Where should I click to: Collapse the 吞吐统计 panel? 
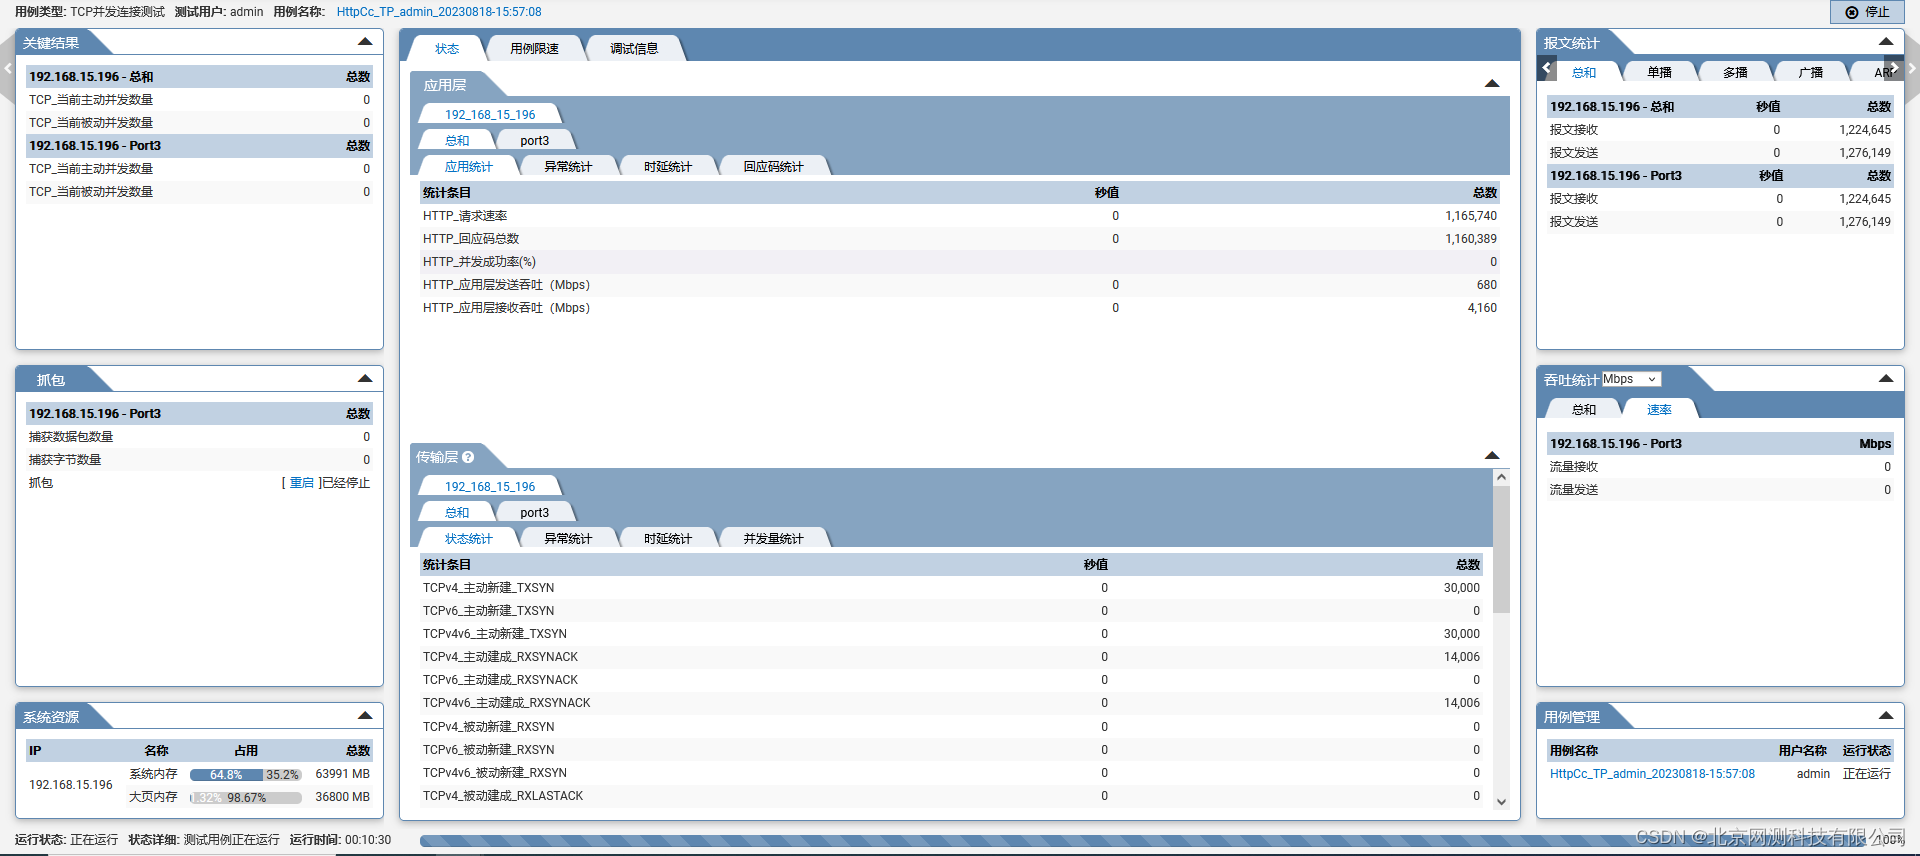[x=1886, y=379]
